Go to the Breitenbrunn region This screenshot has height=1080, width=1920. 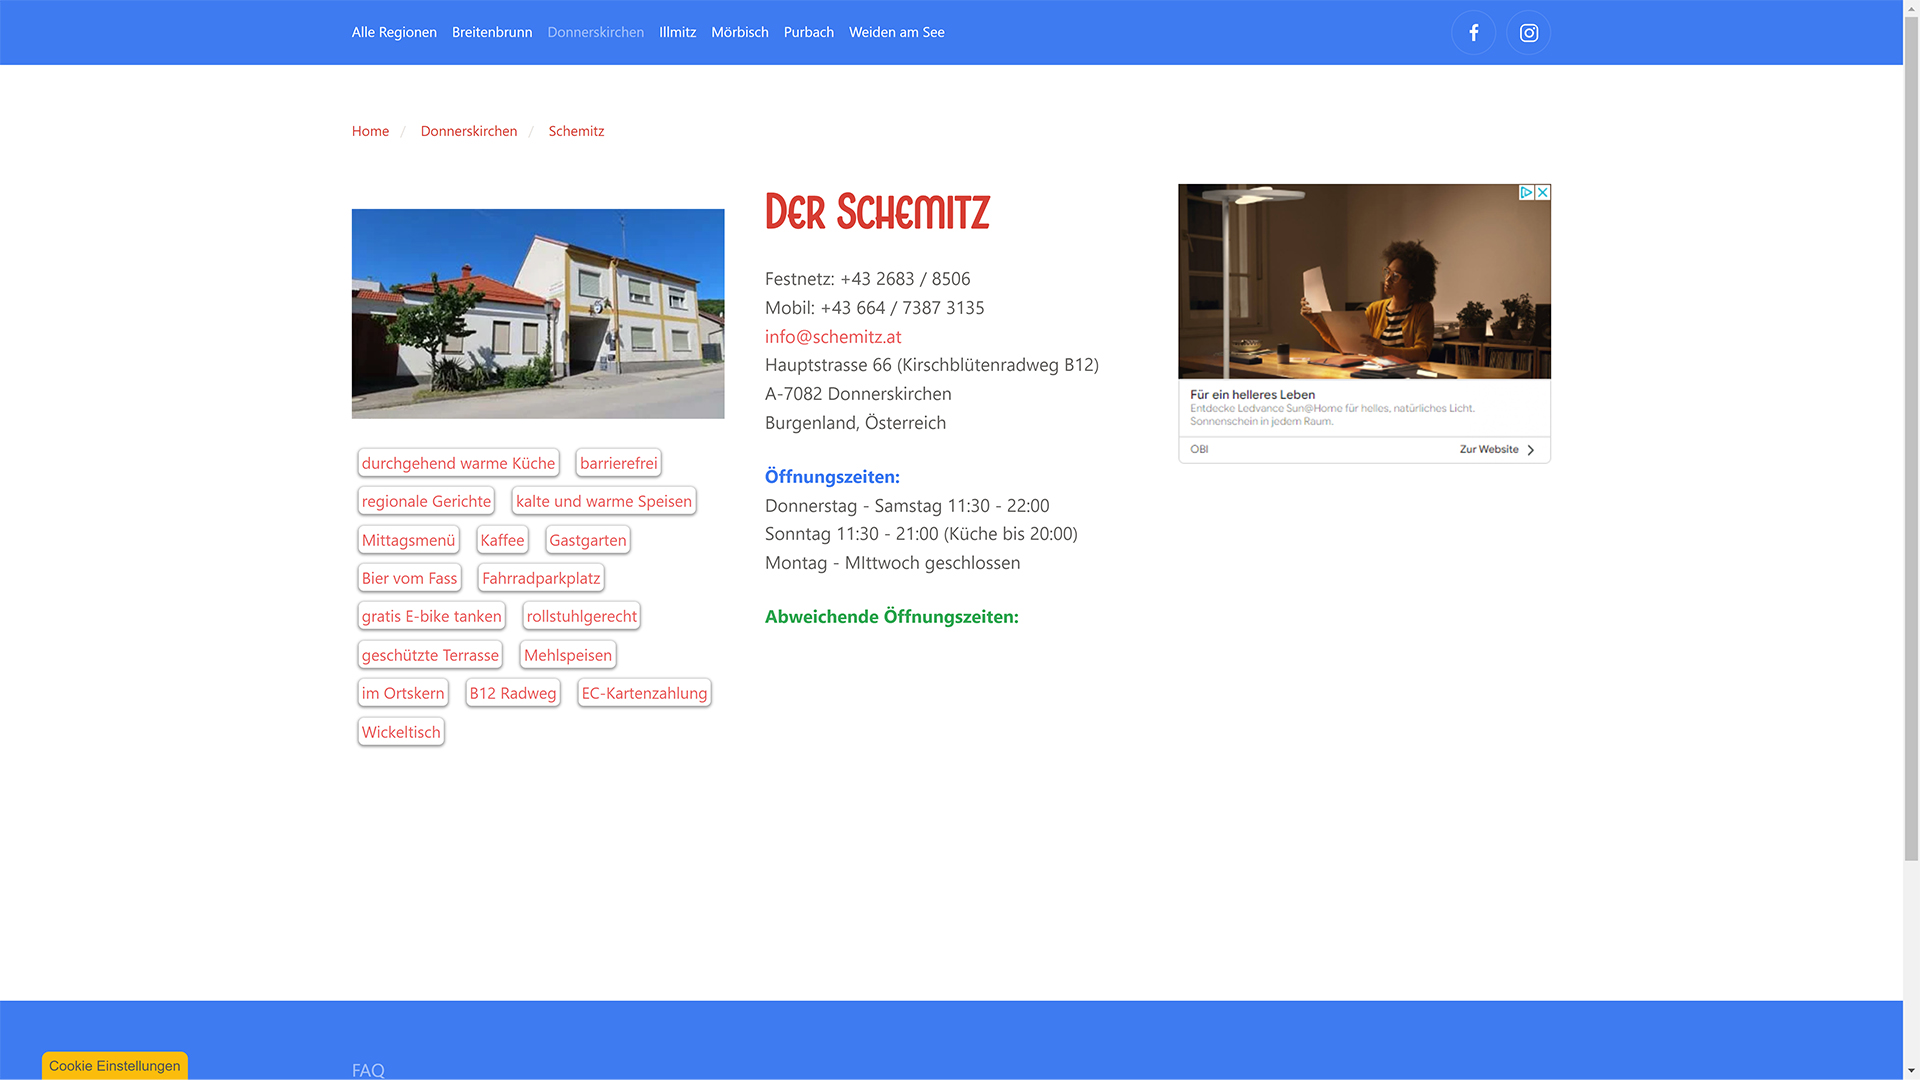coord(491,32)
